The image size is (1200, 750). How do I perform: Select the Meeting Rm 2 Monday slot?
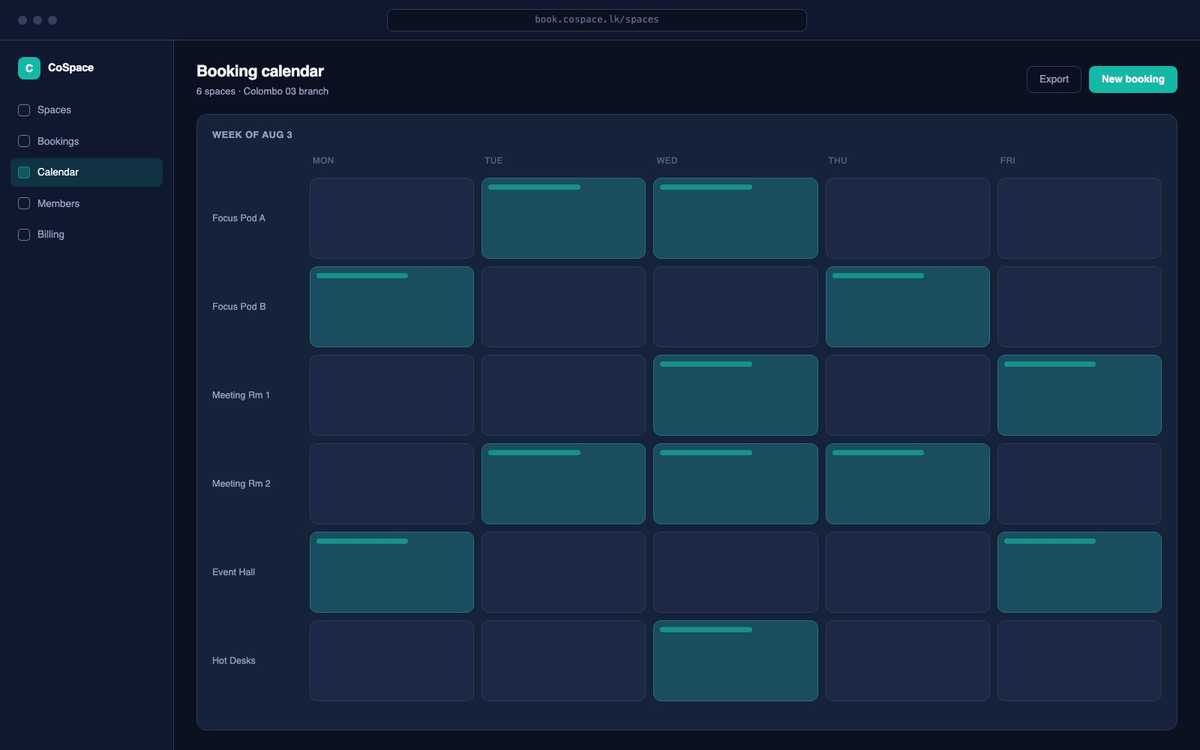392,484
